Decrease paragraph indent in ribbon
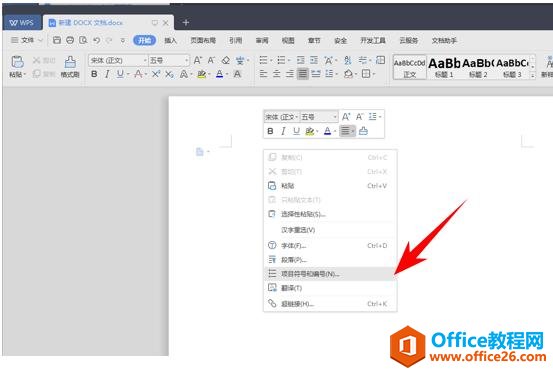 pyautogui.click(x=300, y=60)
